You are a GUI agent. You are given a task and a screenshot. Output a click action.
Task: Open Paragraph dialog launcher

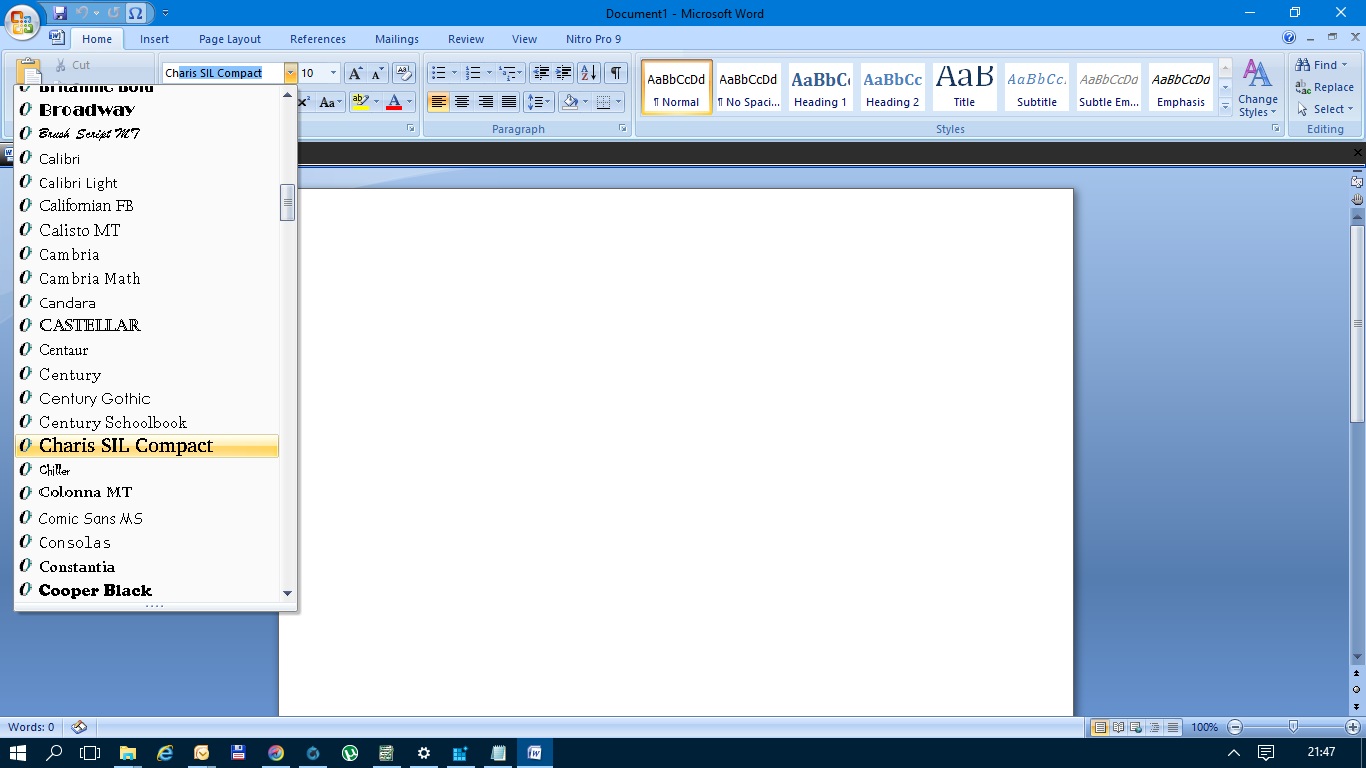[623, 129]
